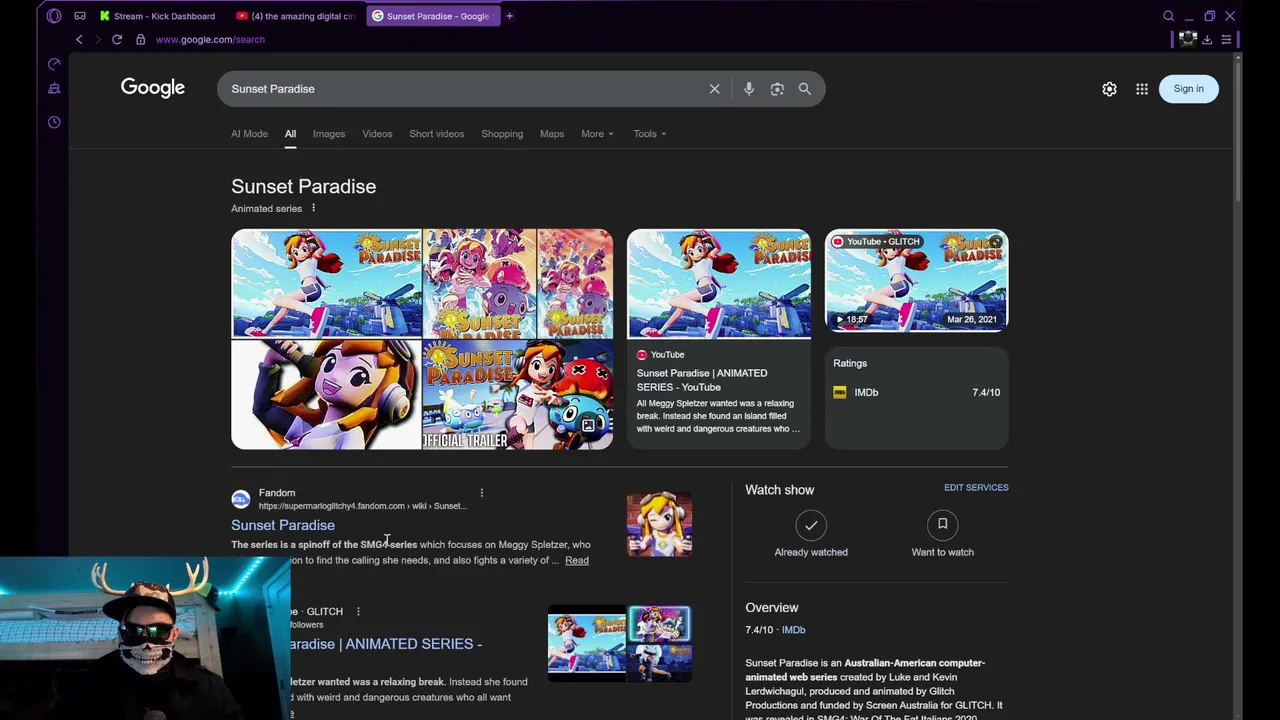The width and height of the screenshot is (1280, 720).
Task: Click the page vertical scrollbar
Action: [1238, 130]
